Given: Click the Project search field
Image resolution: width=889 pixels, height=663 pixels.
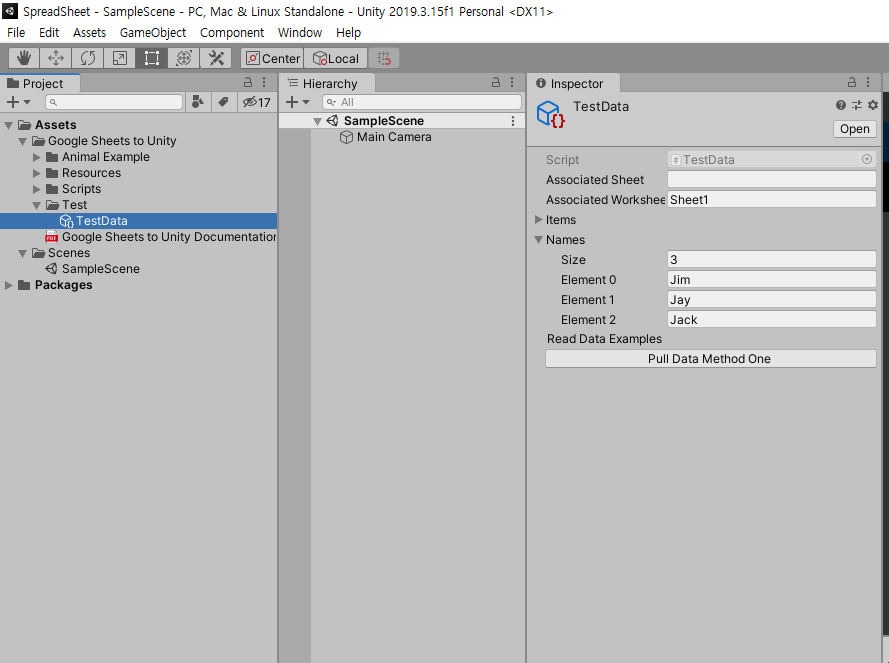Looking at the screenshot, I should pyautogui.click(x=115, y=102).
